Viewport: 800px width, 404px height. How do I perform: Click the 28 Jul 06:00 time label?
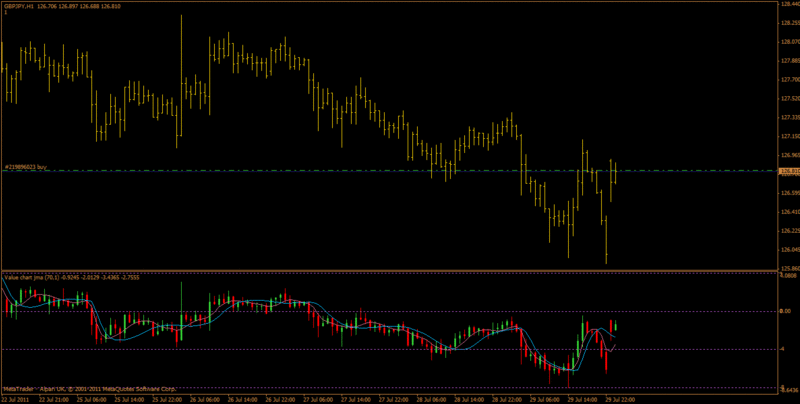pos(431,399)
